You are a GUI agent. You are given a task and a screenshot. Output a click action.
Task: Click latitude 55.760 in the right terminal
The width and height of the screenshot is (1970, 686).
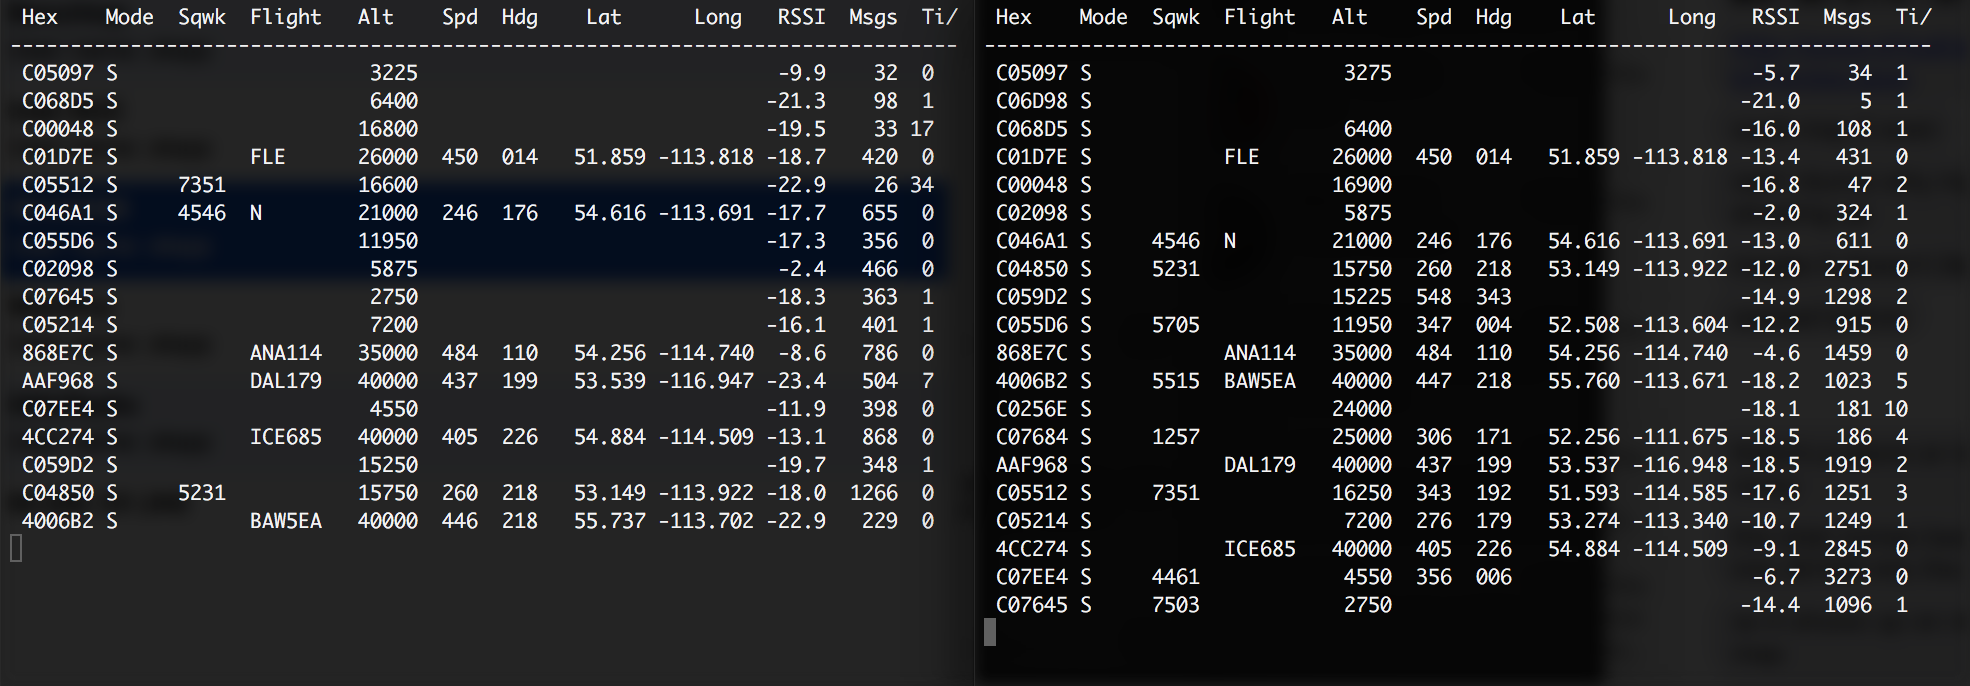pos(1584,381)
